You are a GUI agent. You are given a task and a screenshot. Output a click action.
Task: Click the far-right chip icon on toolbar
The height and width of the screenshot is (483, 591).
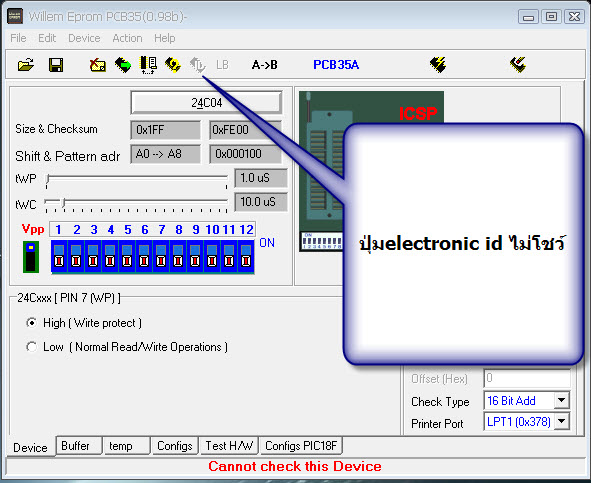coord(518,65)
